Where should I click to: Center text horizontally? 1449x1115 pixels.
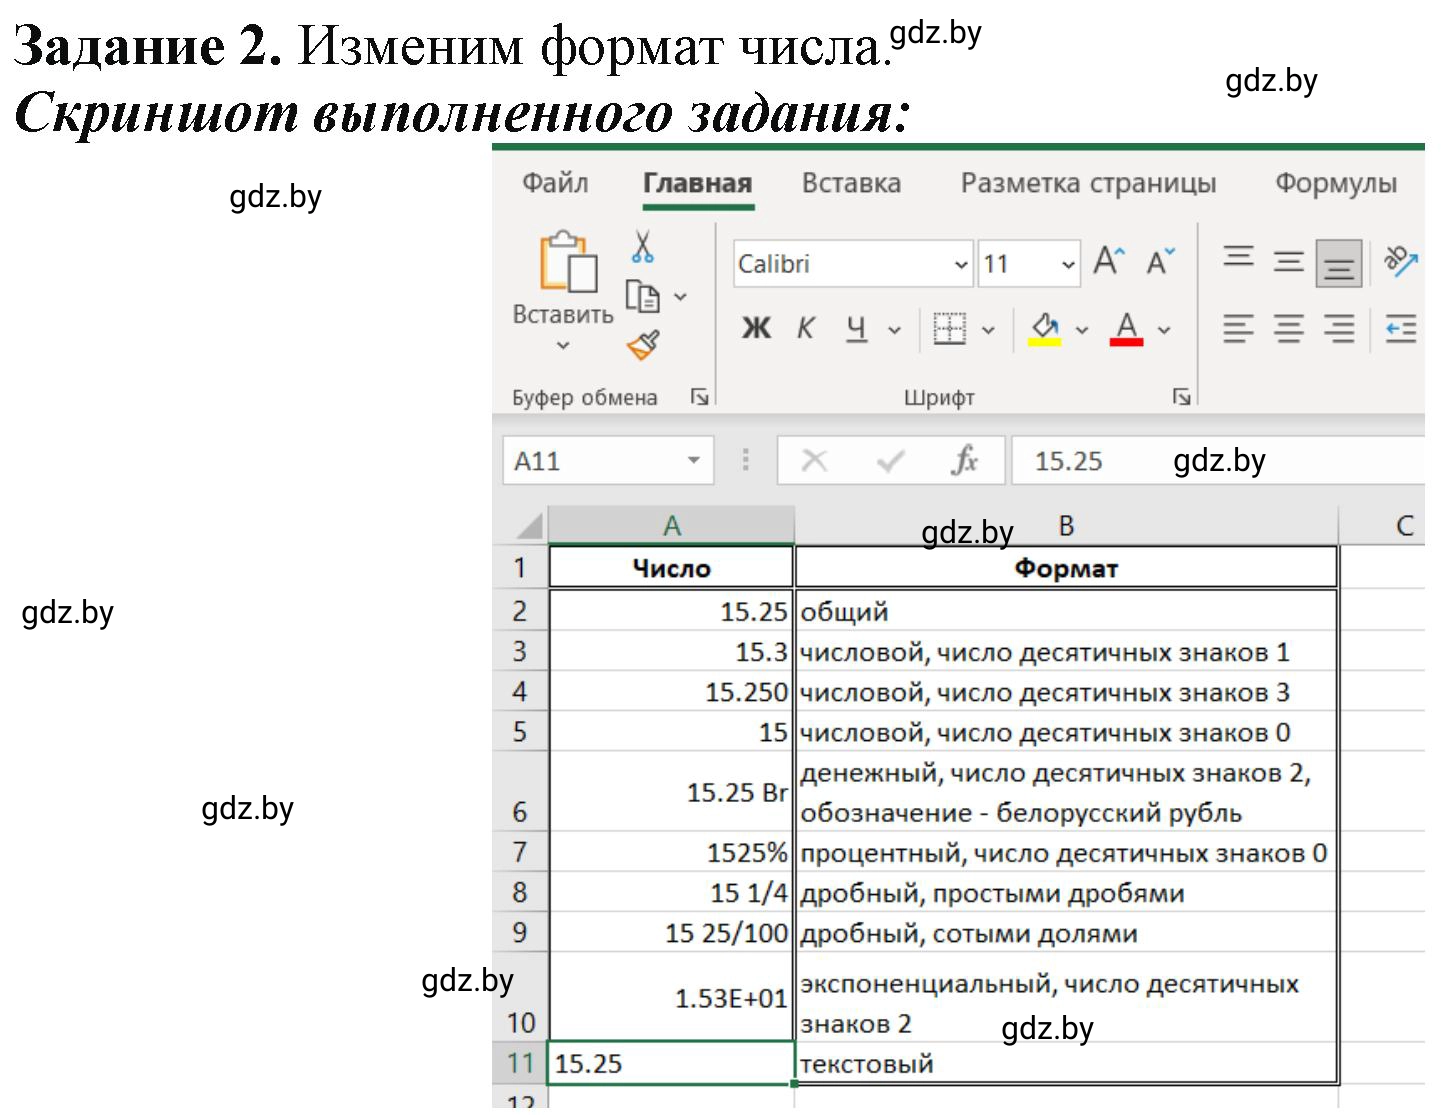tap(1289, 328)
